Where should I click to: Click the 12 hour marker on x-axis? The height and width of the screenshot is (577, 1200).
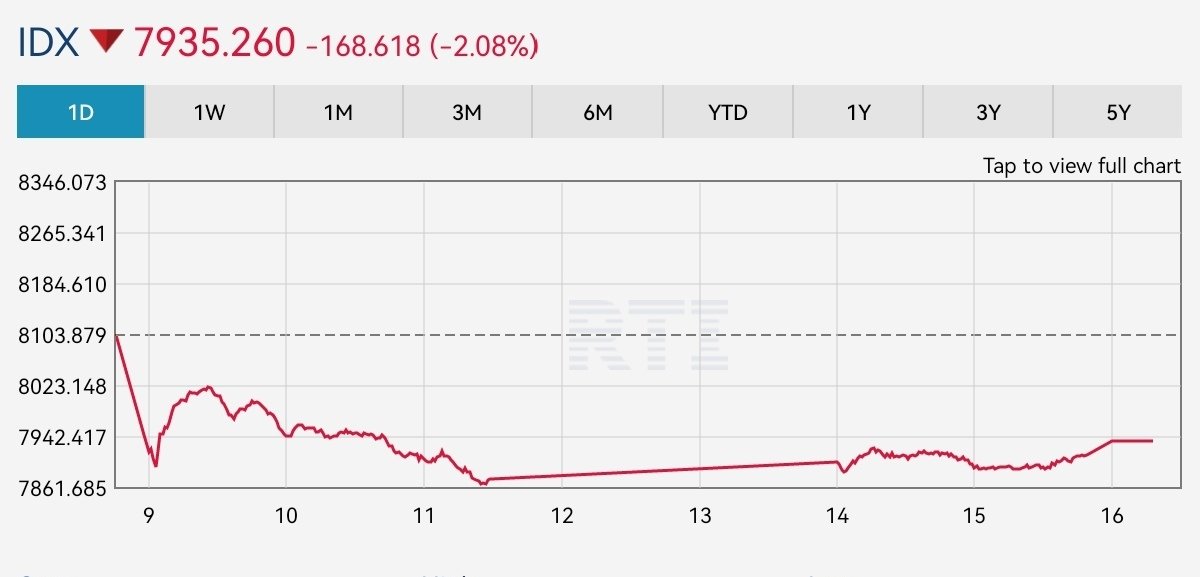[x=562, y=515]
